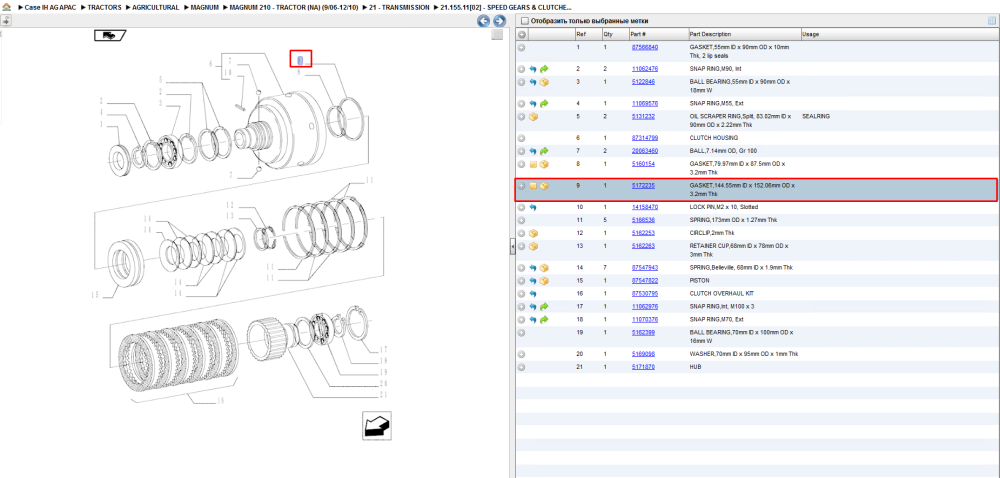The width and height of the screenshot is (1000, 478).
Task: Open the column layout icon above the parts table
Action: point(992,20)
